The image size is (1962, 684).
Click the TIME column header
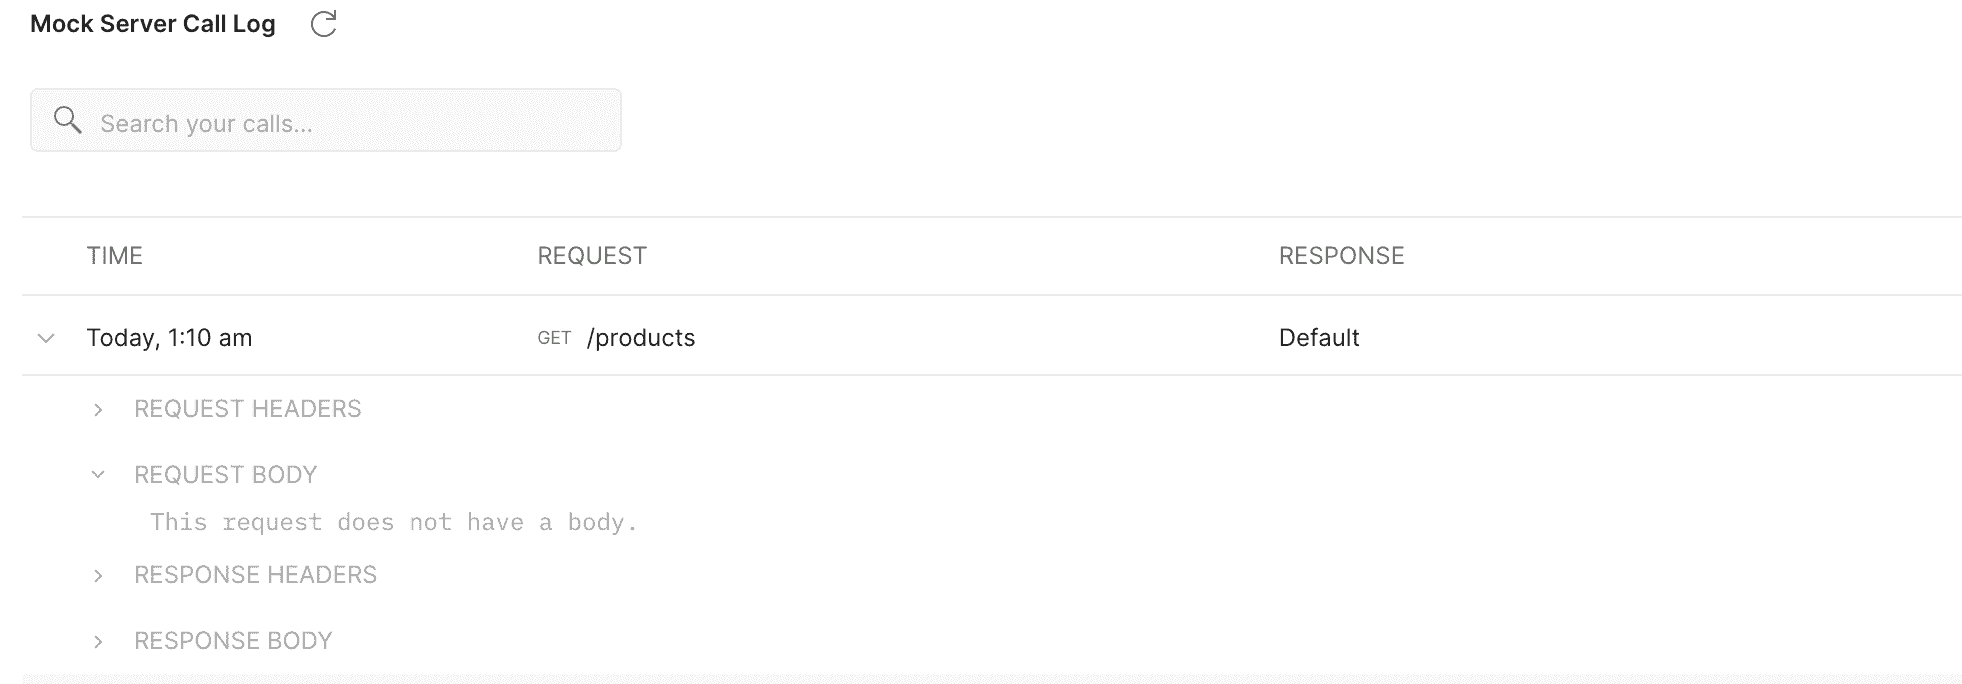[x=115, y=256]
